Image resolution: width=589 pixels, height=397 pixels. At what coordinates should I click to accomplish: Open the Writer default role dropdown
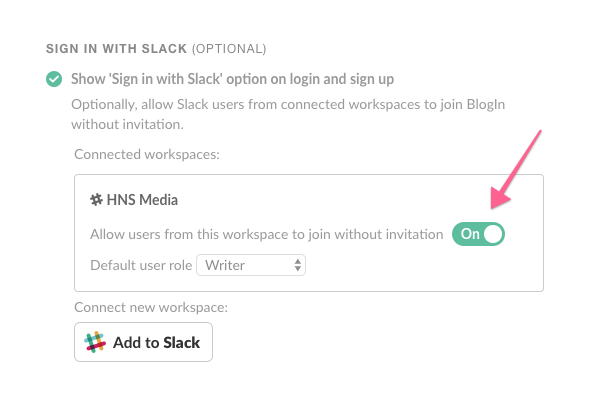pos(251,265)
